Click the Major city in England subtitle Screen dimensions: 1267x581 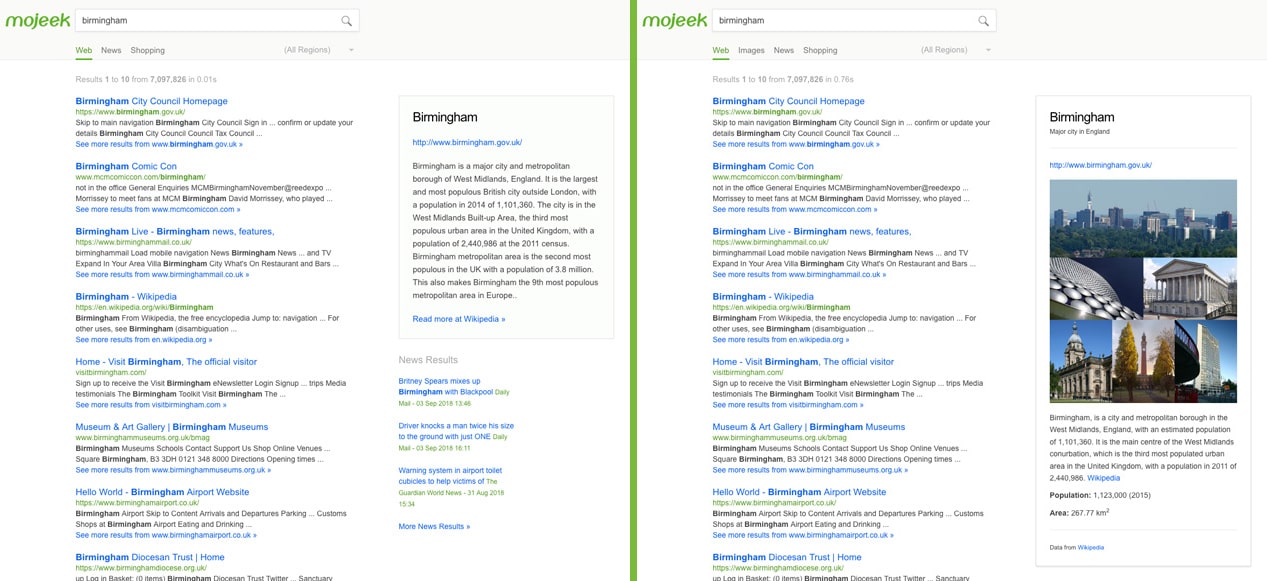[1079, 131]
